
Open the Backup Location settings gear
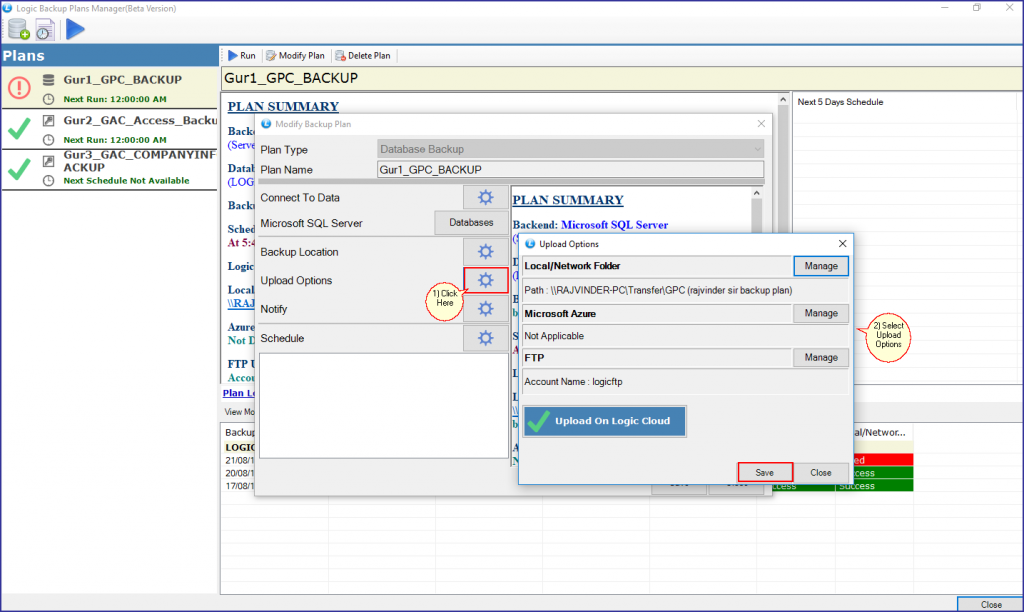[485, 251]
